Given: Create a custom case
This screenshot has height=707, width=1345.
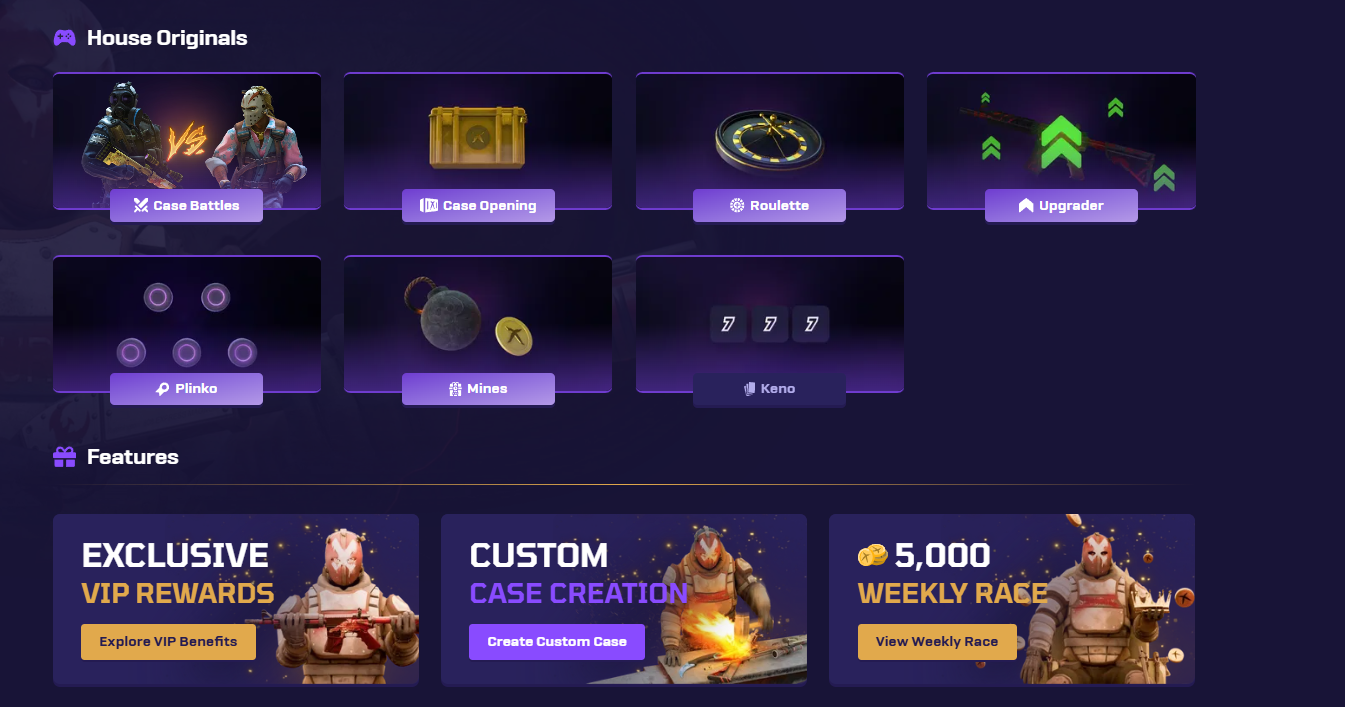Looking at the screenshot, I should click(x=557, y=642).
